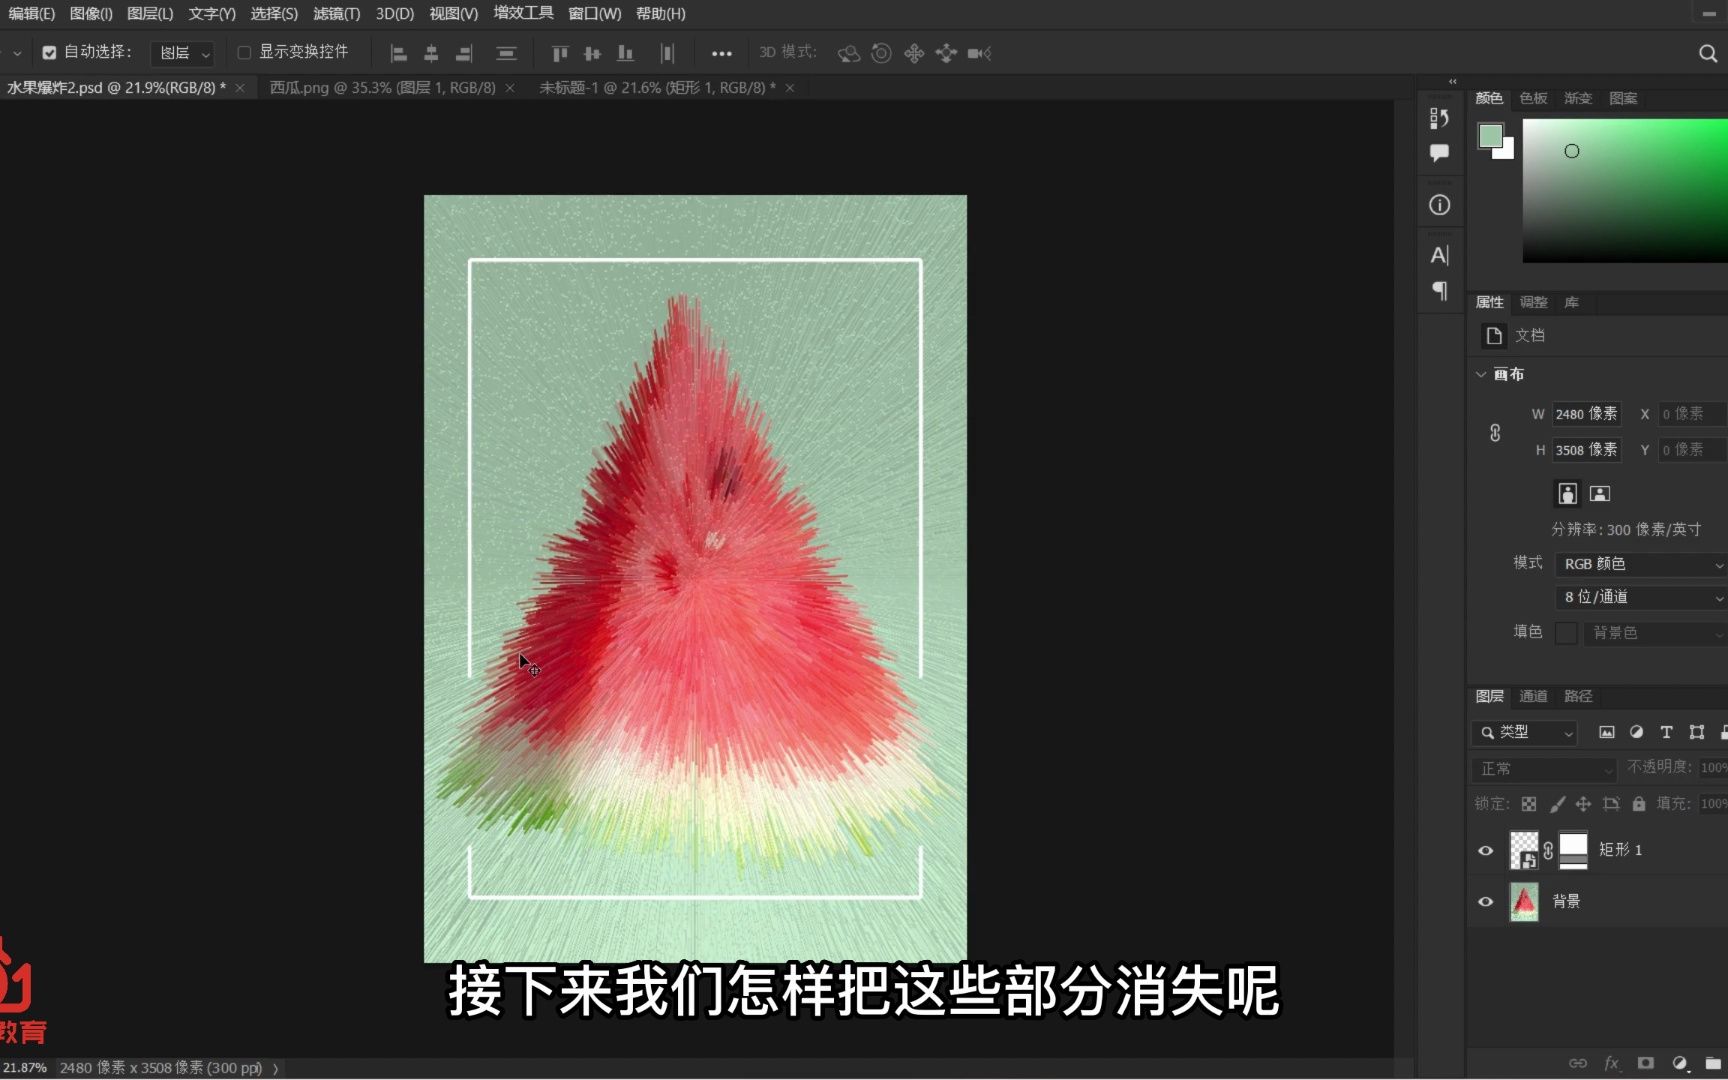
Task: Check the 显示变换控件 checkbox
Action: pyautogui.click(x=244, y=51)
